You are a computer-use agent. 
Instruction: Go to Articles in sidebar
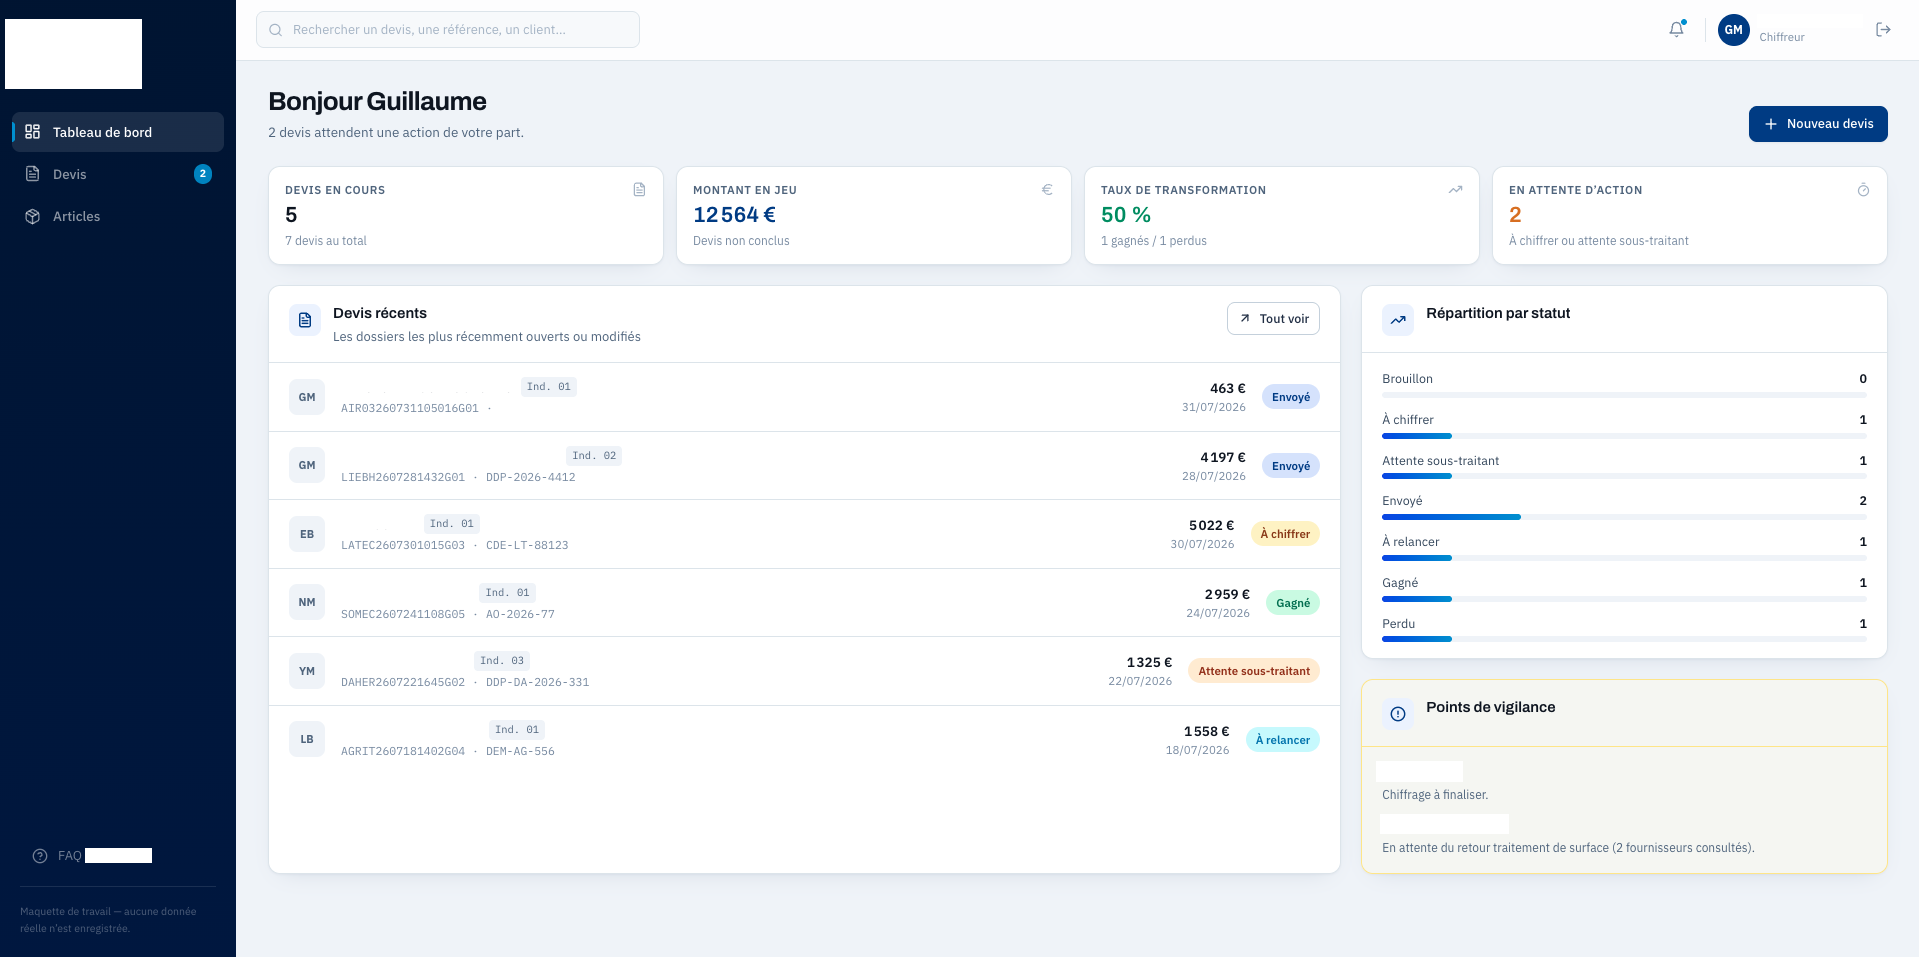(118, 216)
